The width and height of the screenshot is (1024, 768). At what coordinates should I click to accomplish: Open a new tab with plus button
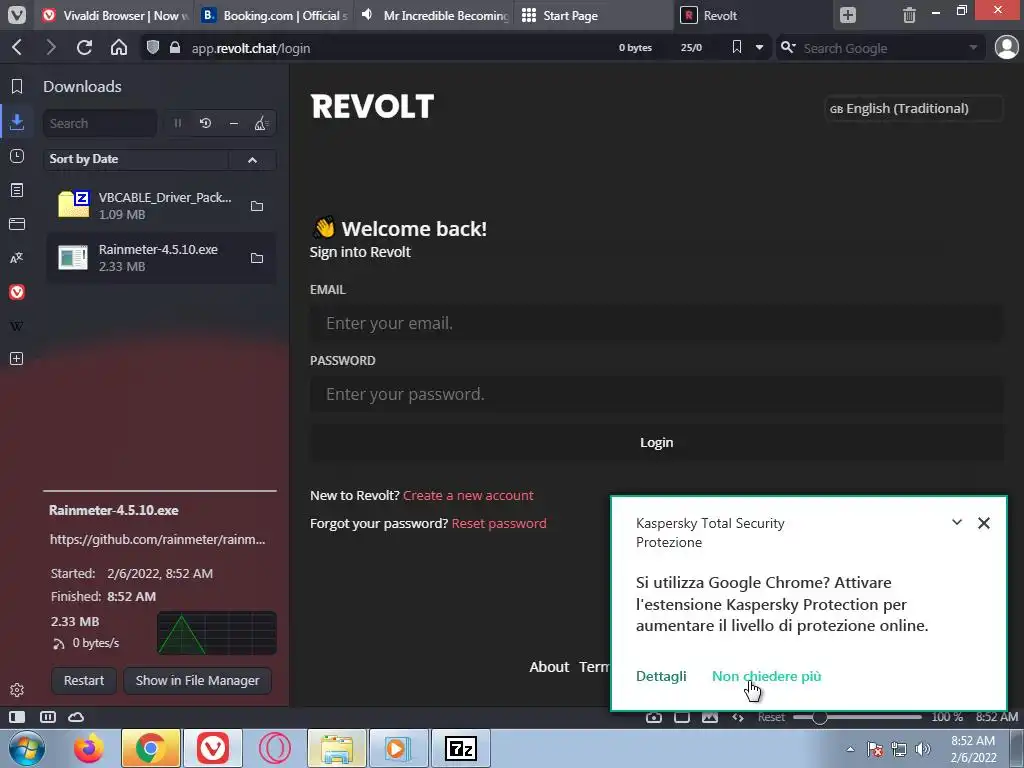coord(848,15)
